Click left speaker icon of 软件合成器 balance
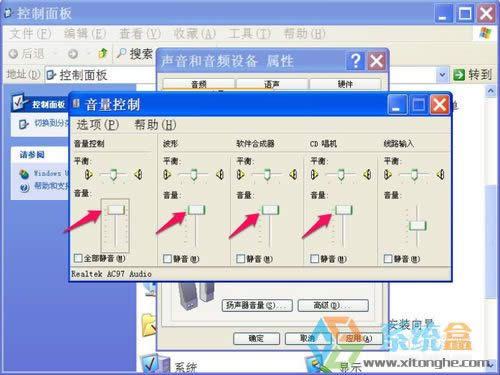Image resolution: width=500 pixels, height=375 pixels. tap(240, 175)
